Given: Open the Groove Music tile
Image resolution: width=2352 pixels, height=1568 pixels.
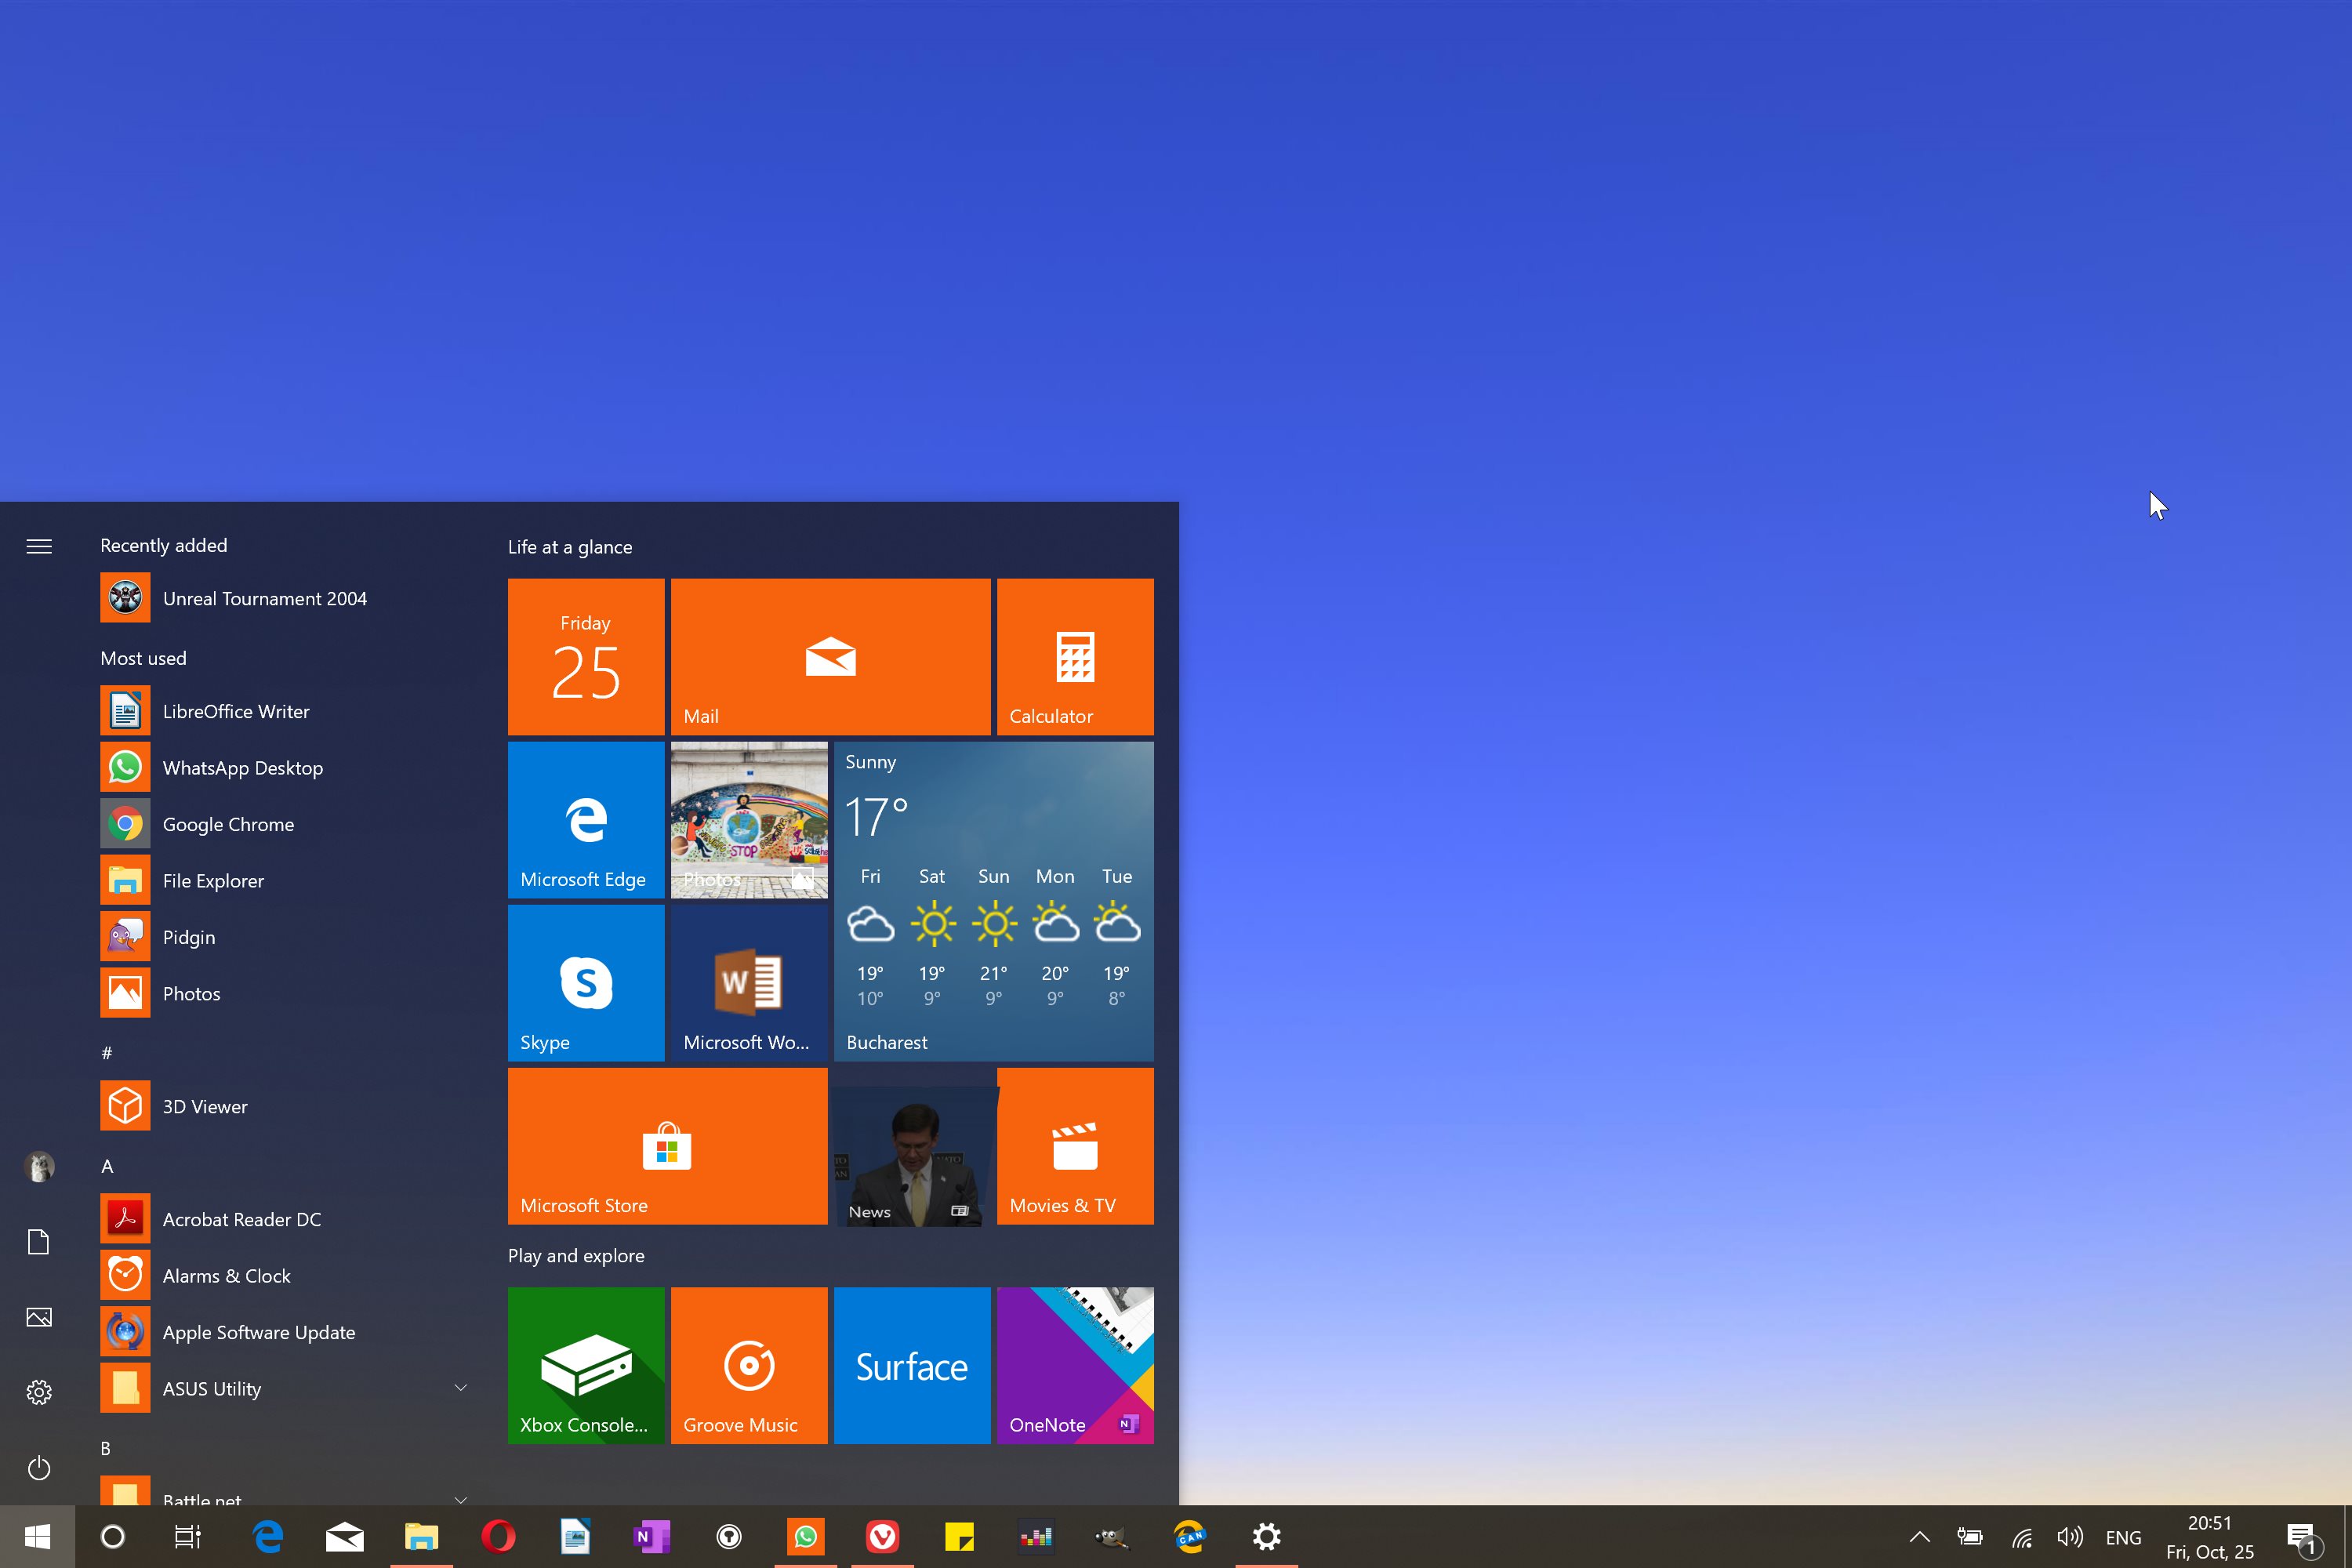Looking at the screenshot, I should (x=749, y=1365).
